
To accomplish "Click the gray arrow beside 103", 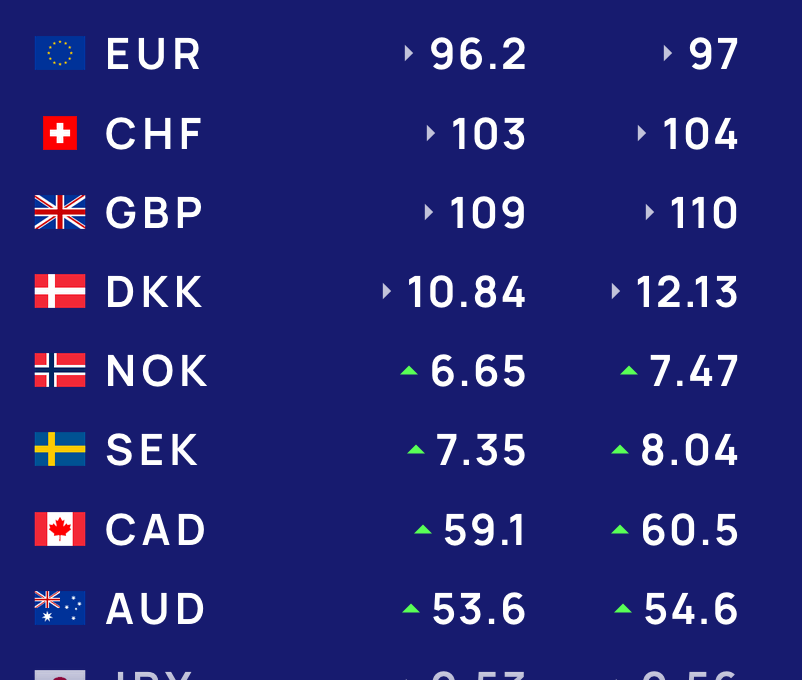I will [431, 133].
